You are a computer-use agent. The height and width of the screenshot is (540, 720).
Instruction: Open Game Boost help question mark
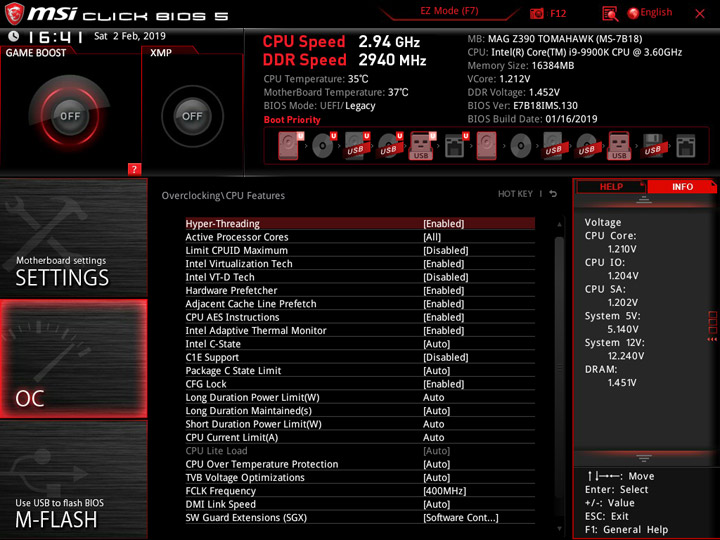[x=134, y=169]
